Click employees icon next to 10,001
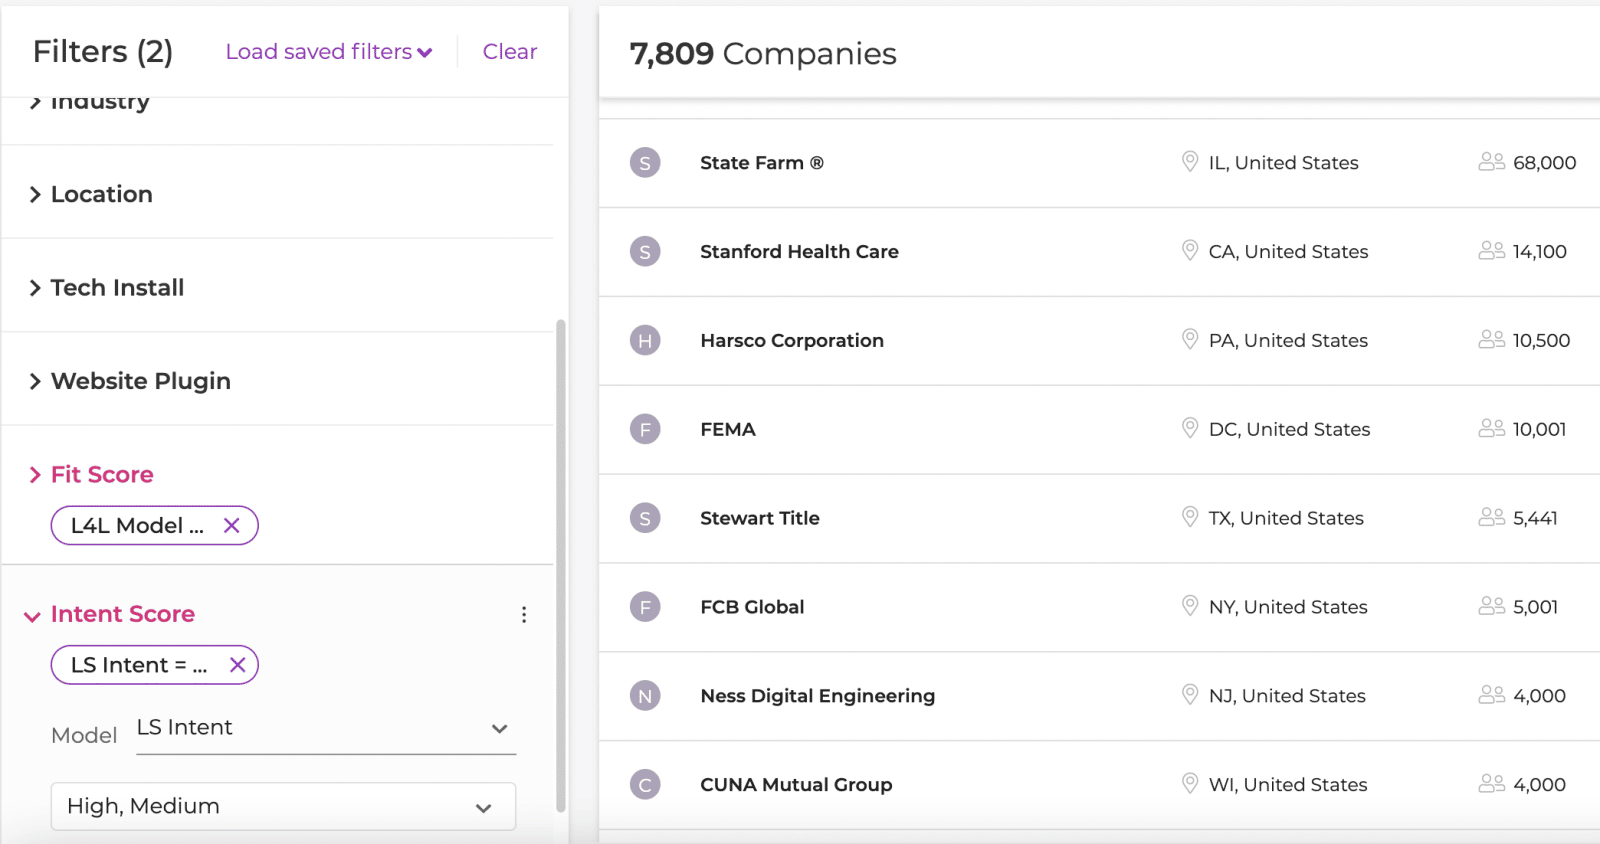This screenshot has width=1600, height=844. coord(1492,429)
